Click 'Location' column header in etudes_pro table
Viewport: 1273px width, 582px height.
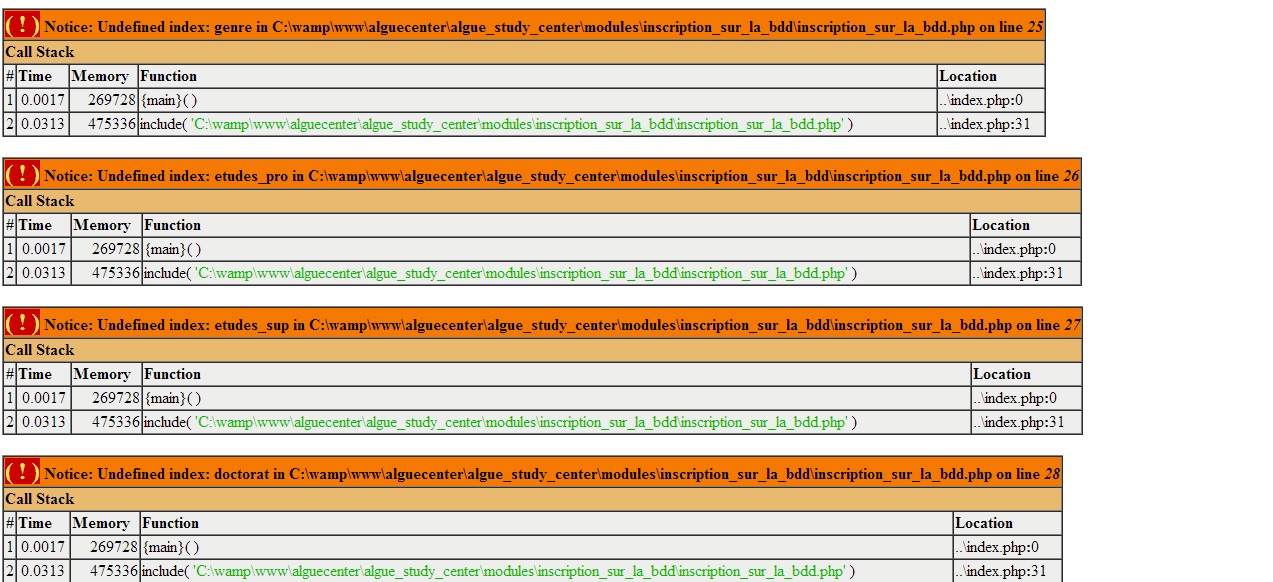point(1001,225)
